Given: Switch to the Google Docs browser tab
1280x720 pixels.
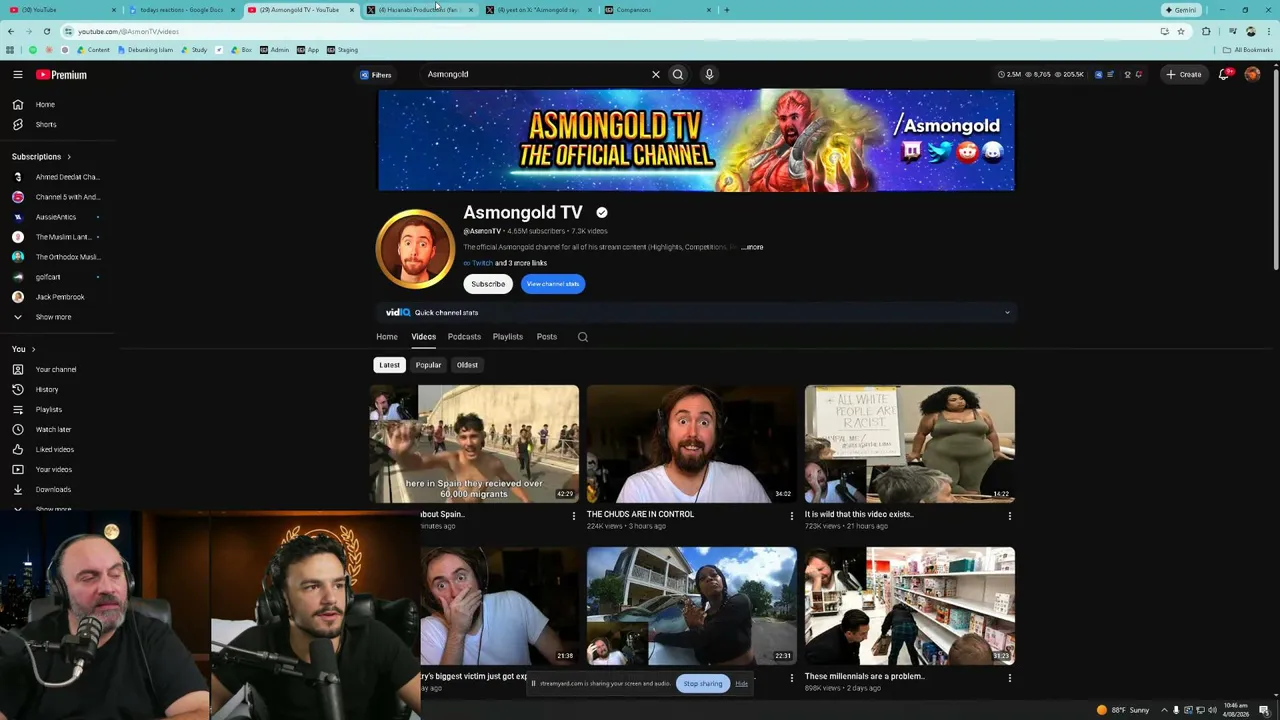Looking at the screenshot, I should pos(181,10).
